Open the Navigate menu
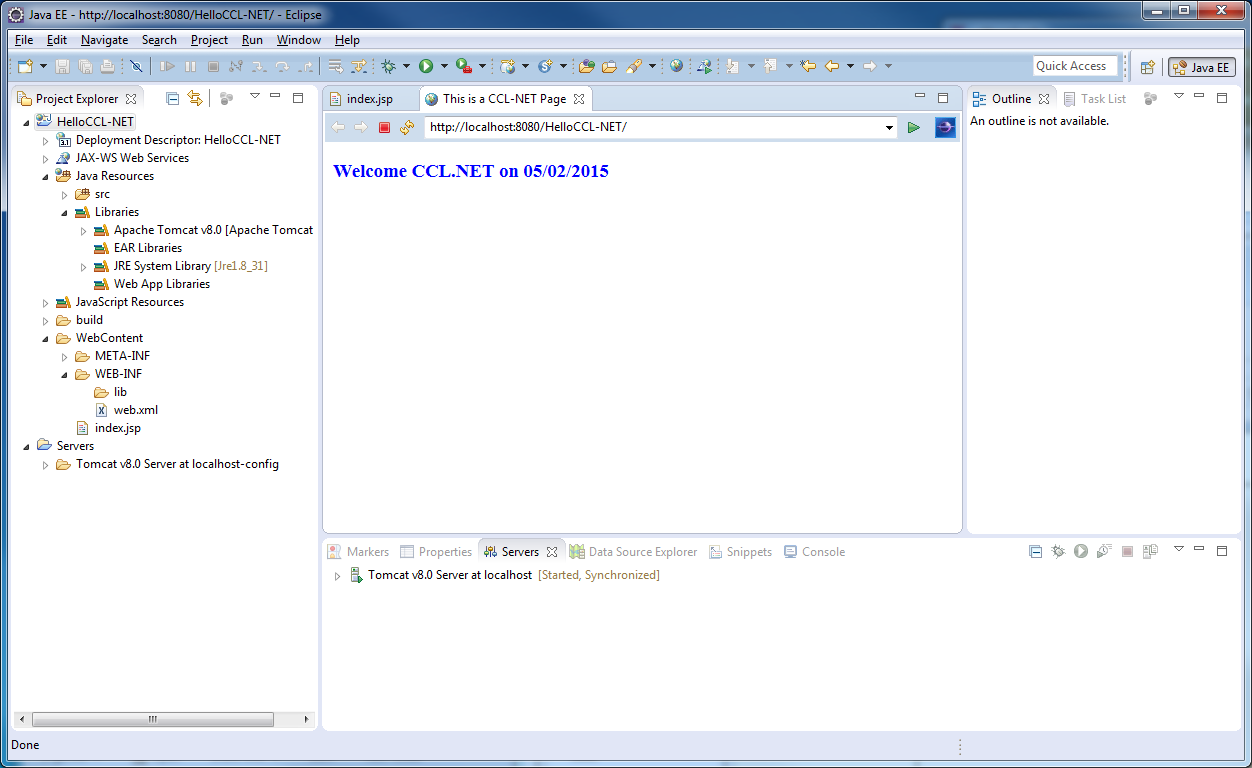 (x=104, y=40)
